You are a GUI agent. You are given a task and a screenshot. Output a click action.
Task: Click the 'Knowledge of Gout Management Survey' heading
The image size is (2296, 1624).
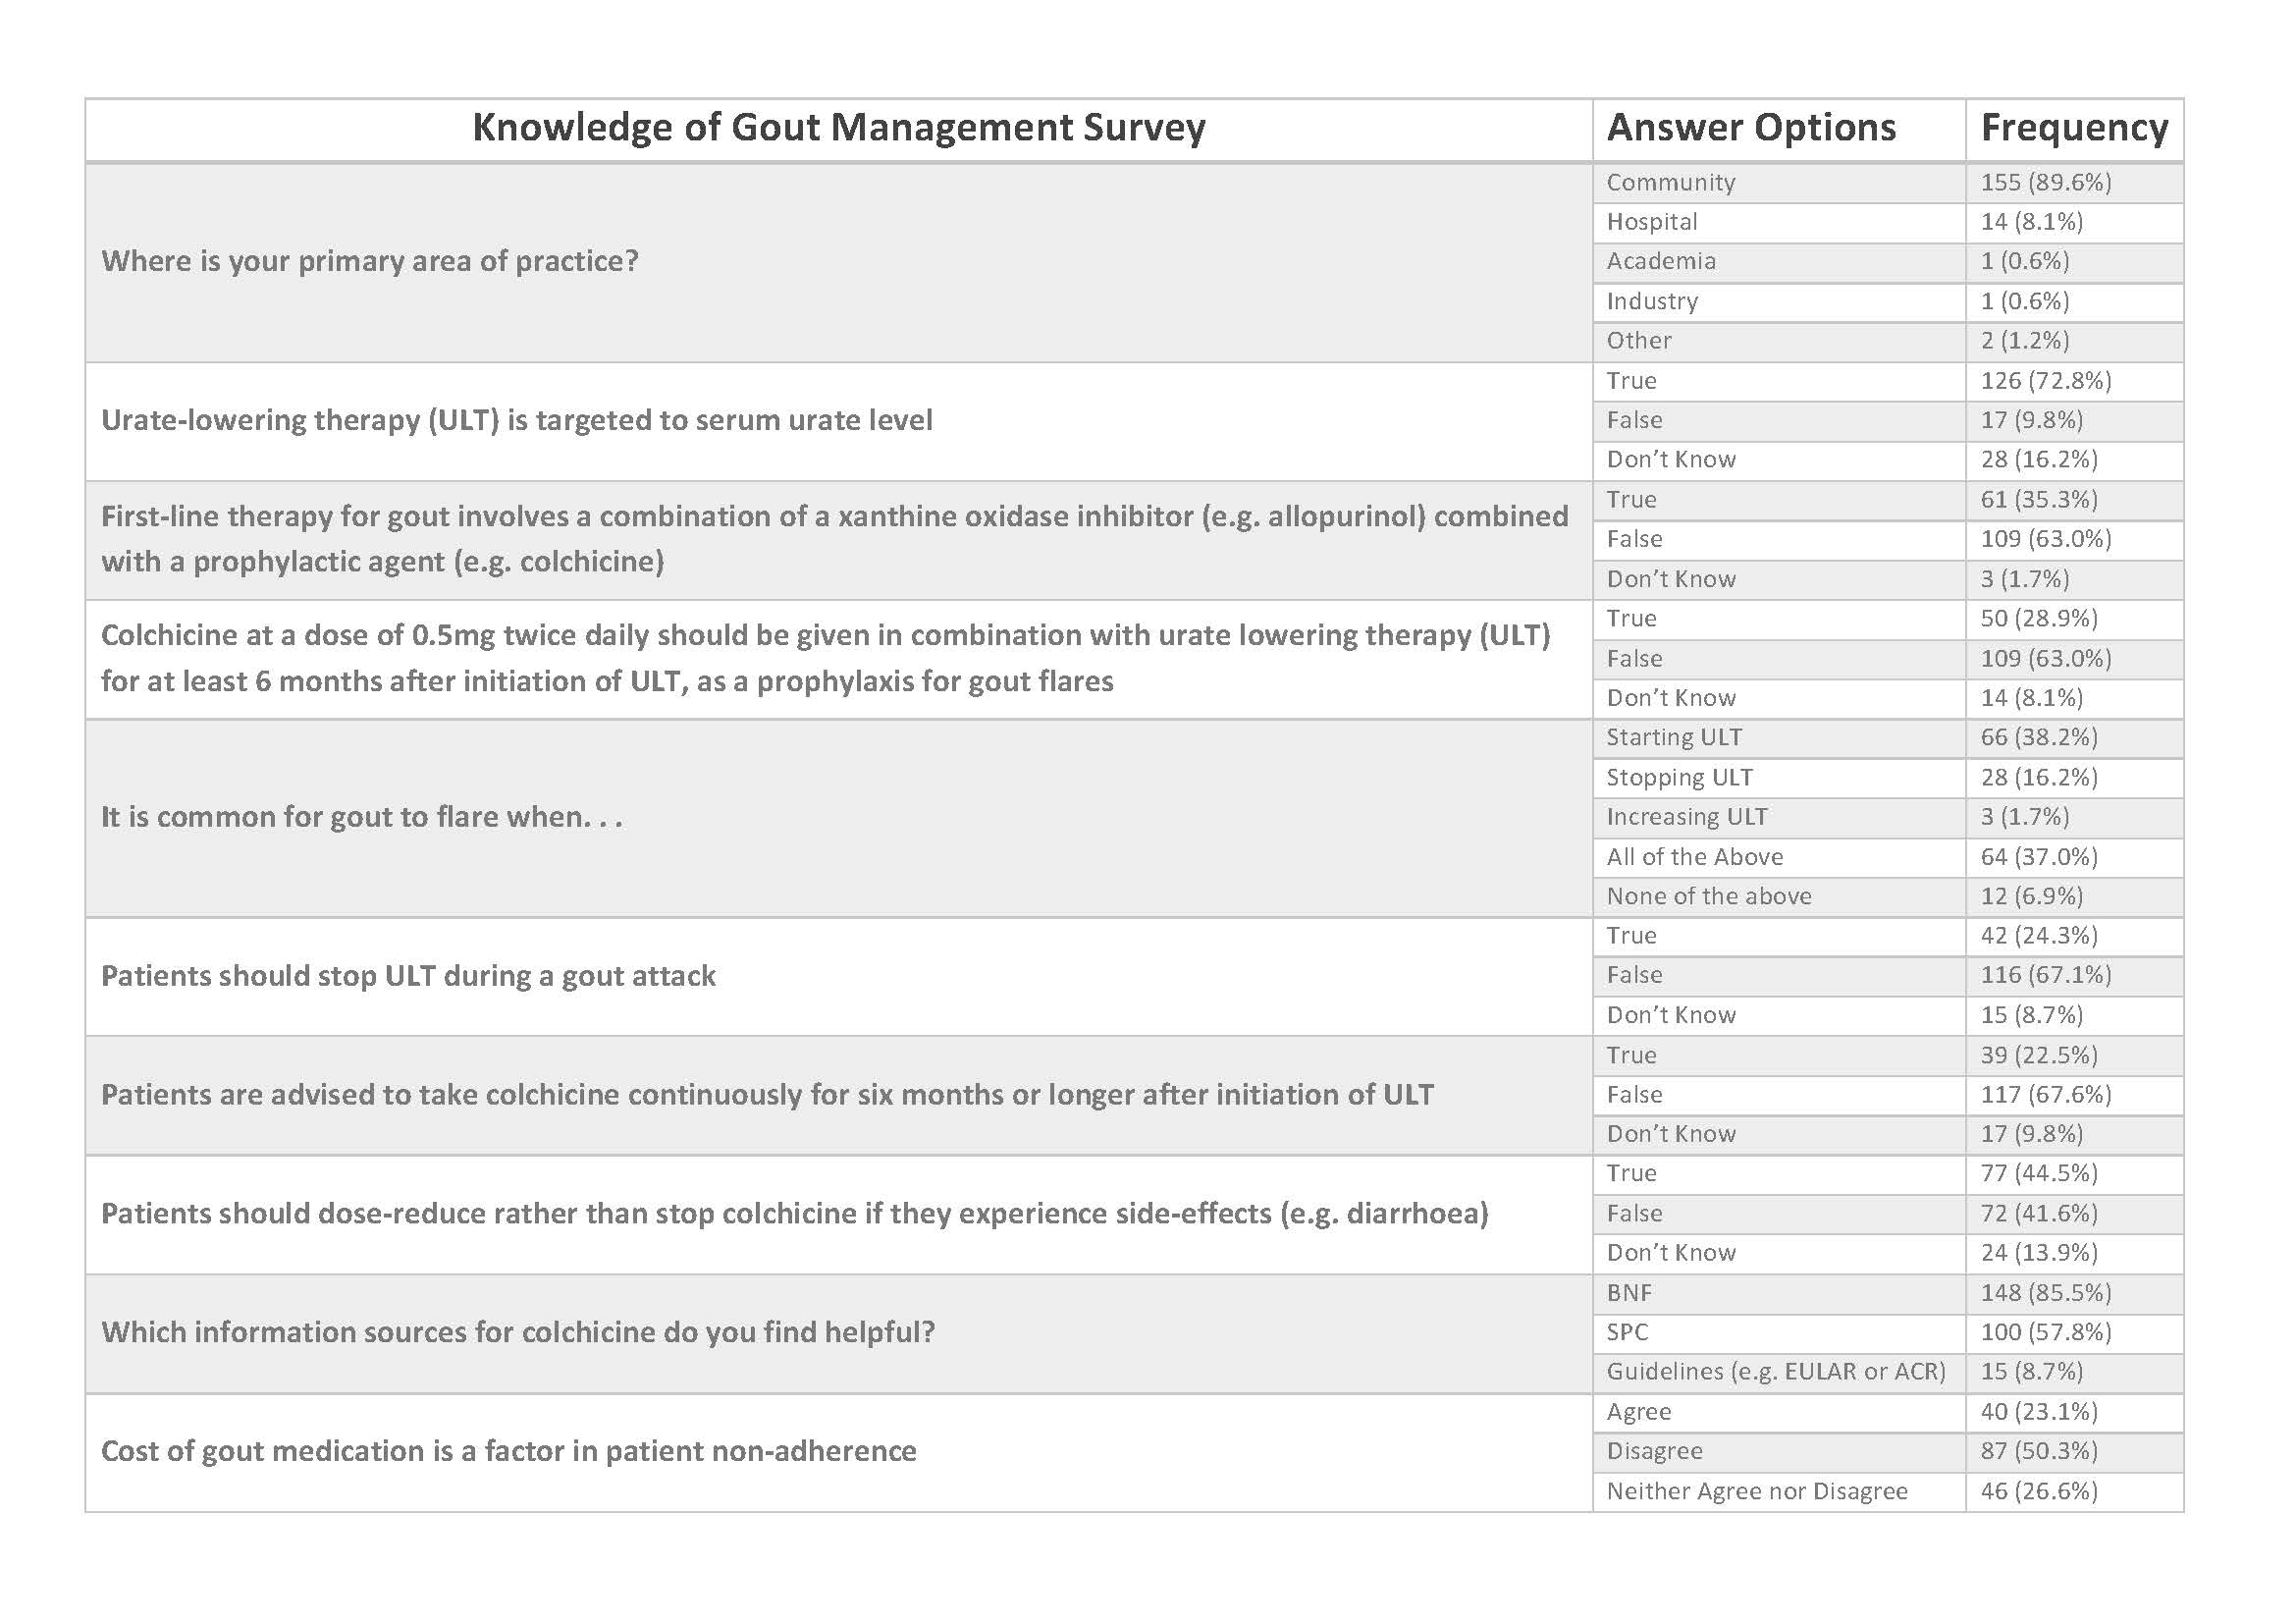[838, 128]
